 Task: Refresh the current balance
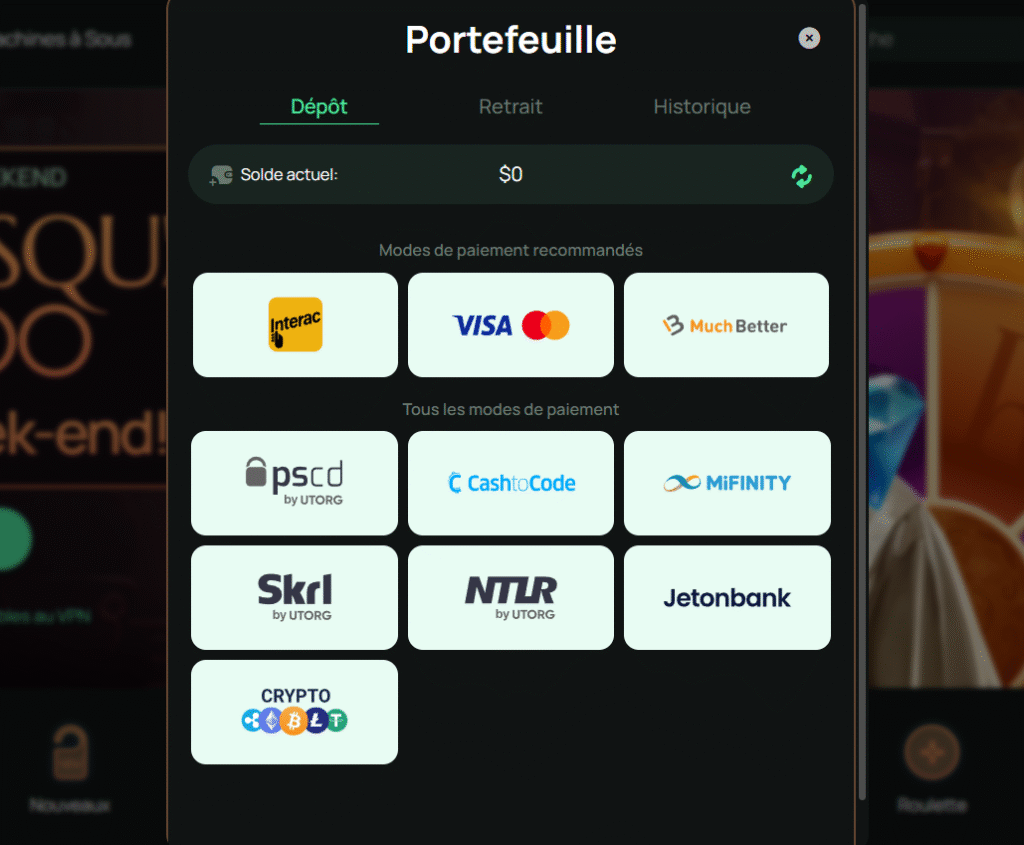click(x=801, y=176)
